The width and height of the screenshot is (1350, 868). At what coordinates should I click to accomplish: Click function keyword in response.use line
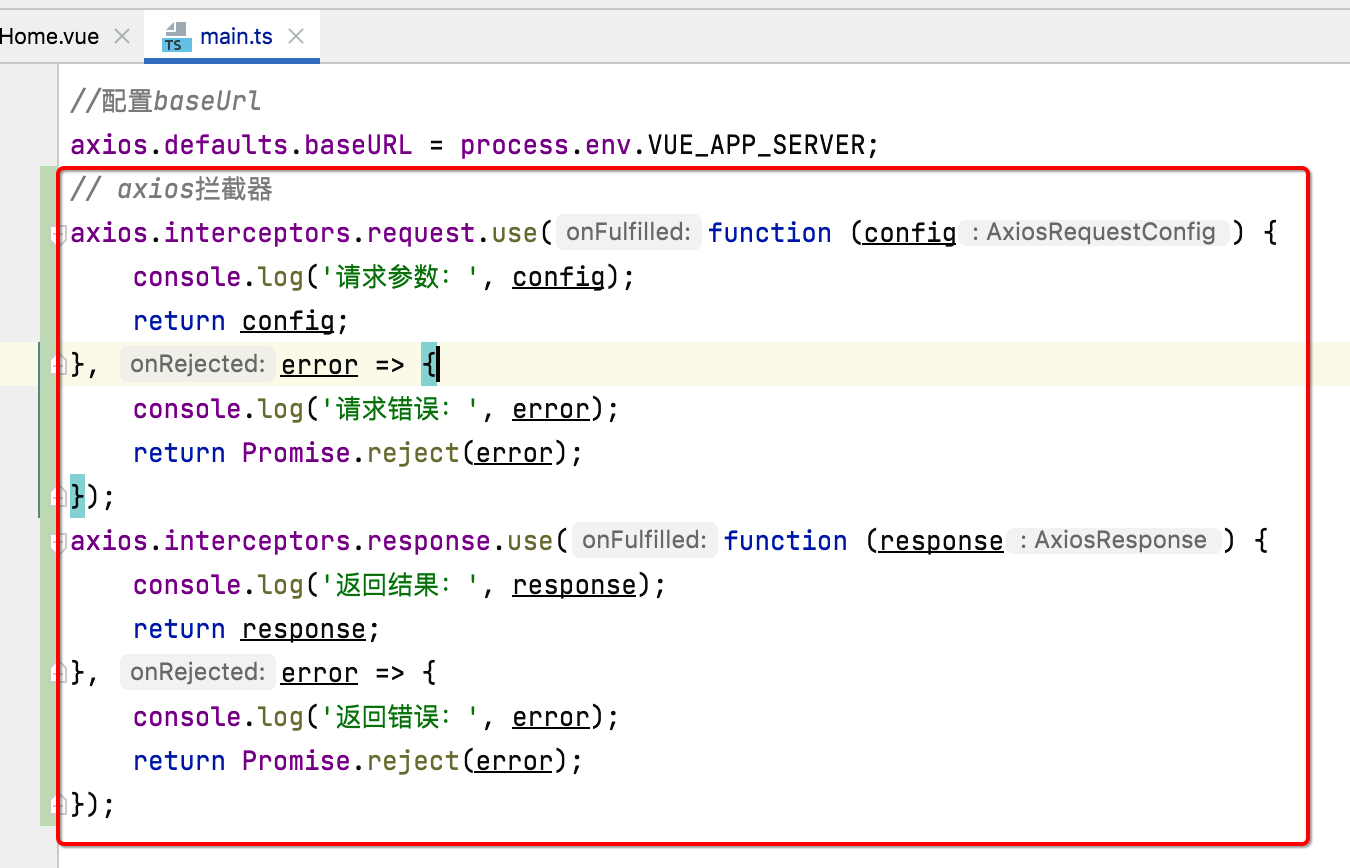coord(786,541)
